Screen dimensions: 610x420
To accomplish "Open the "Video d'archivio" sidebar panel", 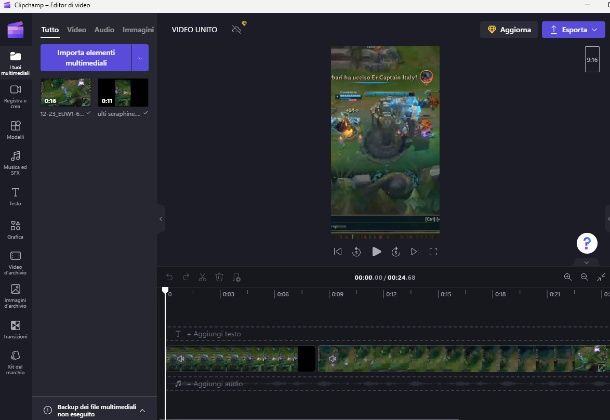I will (x=15, y=263).
